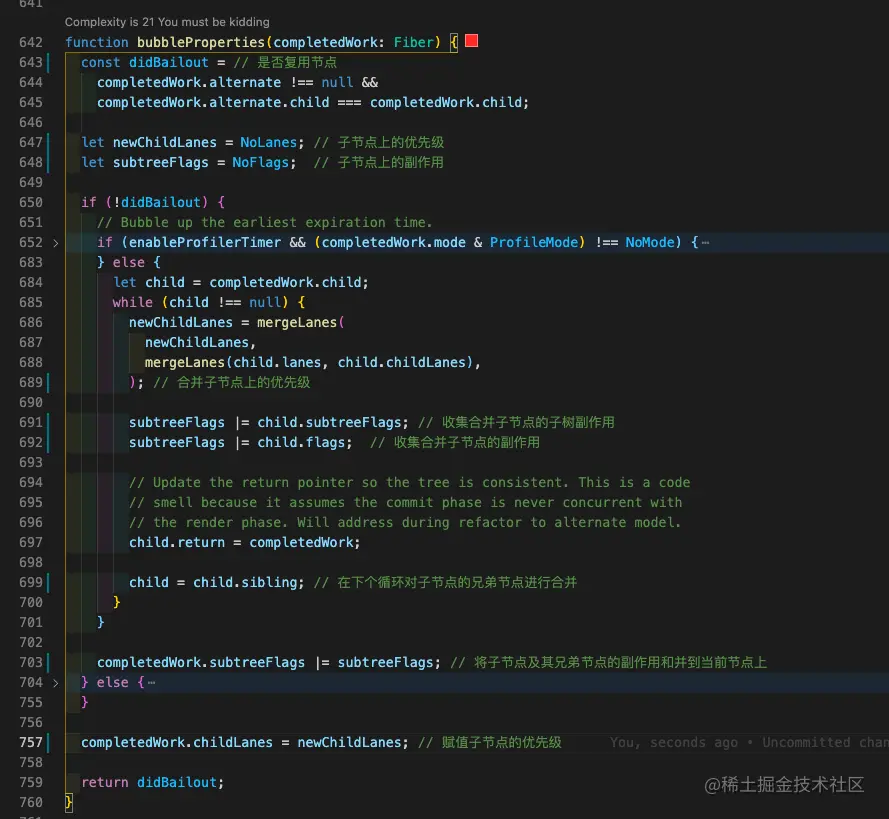Click 'completedWork.alternate.child' on line 645

pyautogui.click(x=213, y=103)
